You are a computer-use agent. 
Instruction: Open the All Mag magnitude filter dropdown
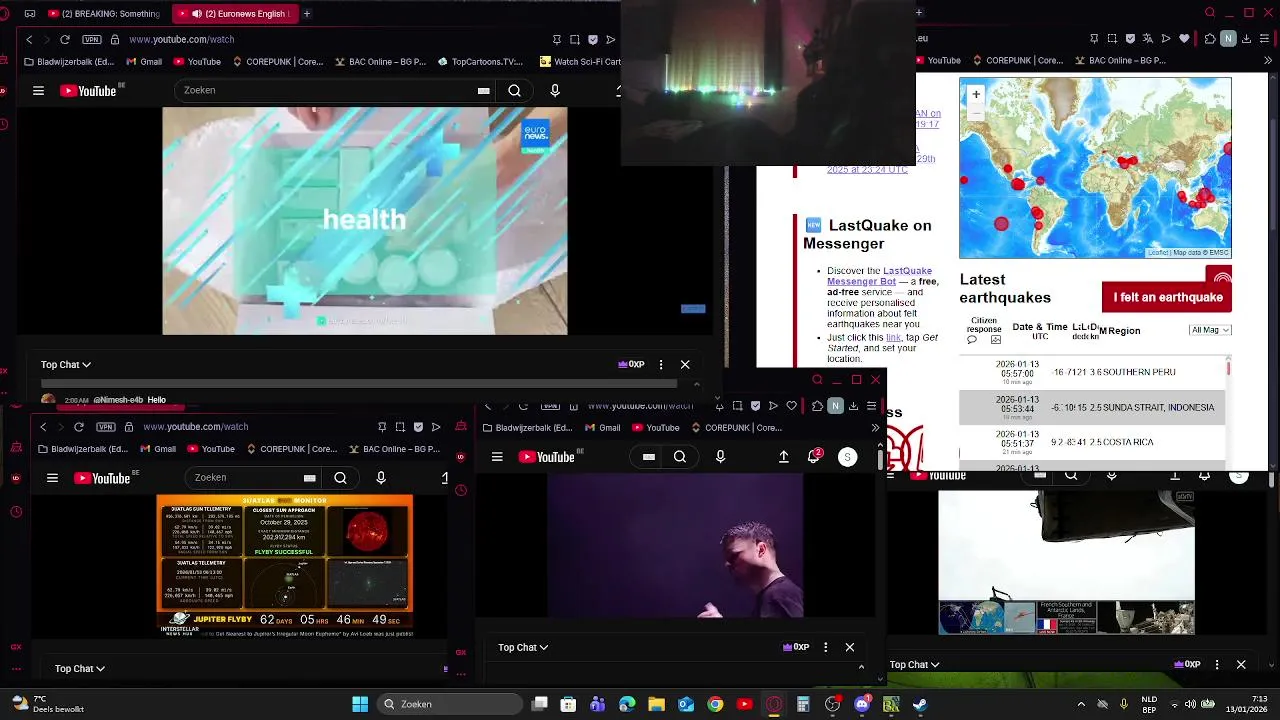[1210, 330]
